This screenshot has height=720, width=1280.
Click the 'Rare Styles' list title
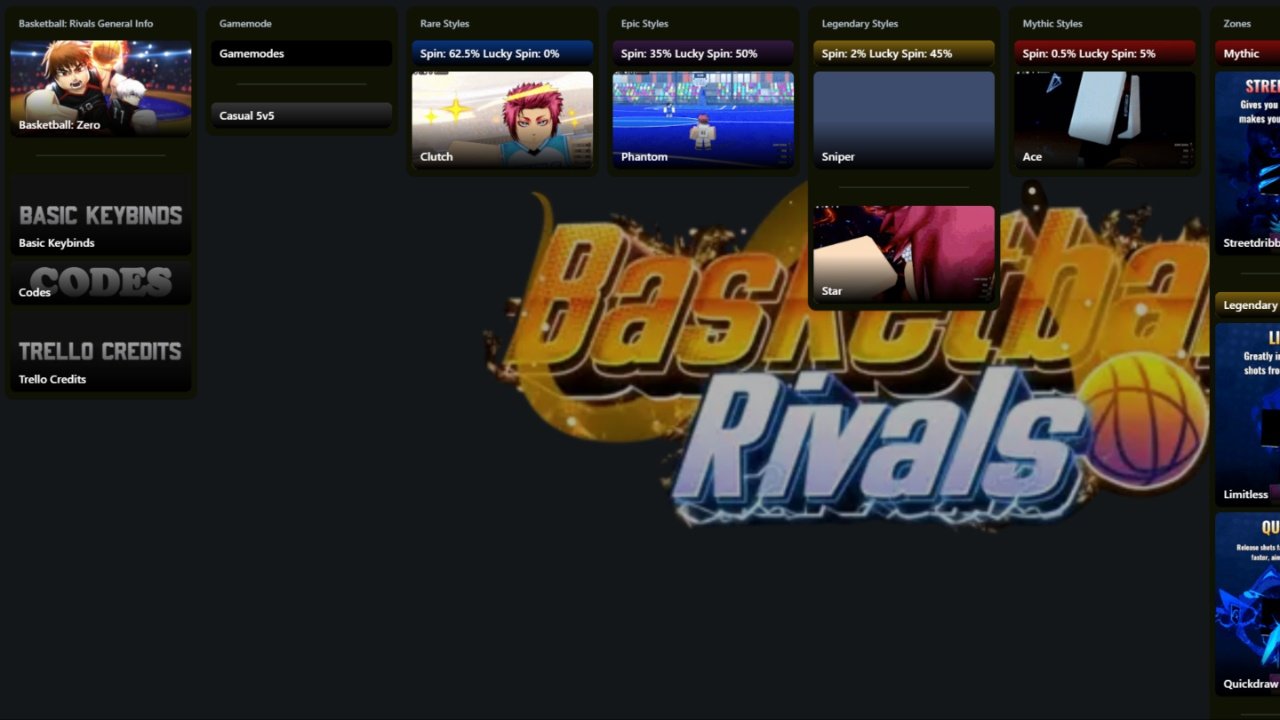pyautogui.click(x=445, y=23)
